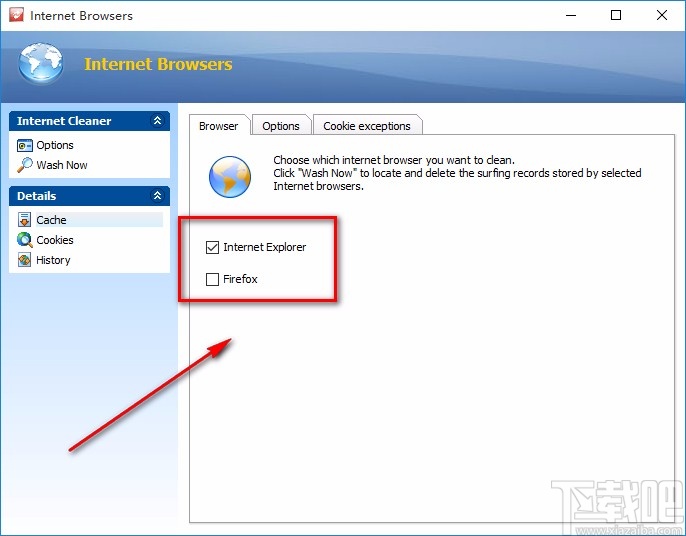Collapse the Details panel
This screenshot has width=686, height=536.
(x=157, y=196)
